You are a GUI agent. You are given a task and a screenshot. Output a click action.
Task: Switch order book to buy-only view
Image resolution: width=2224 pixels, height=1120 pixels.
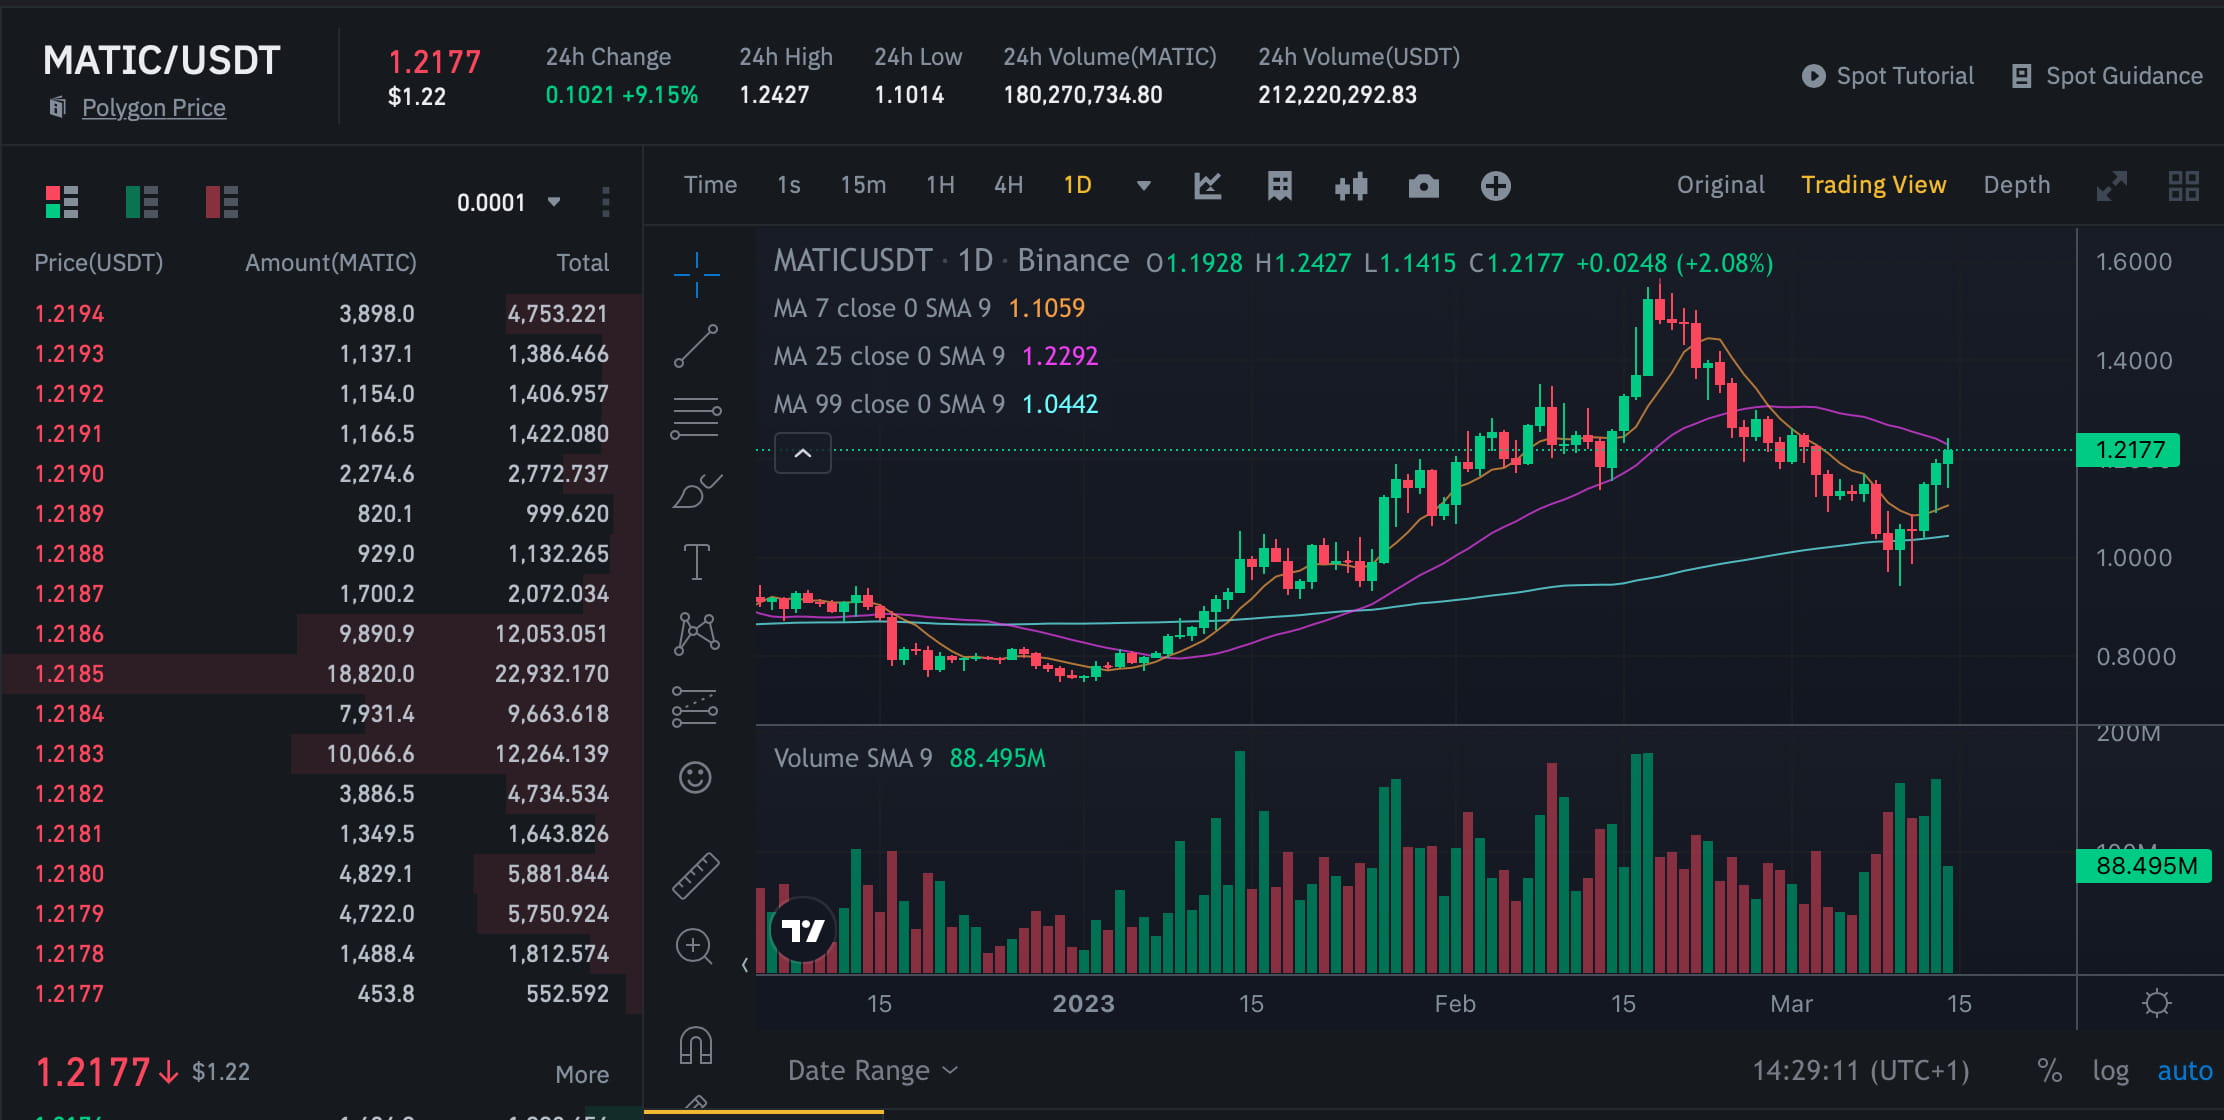(x=142, y=200)
